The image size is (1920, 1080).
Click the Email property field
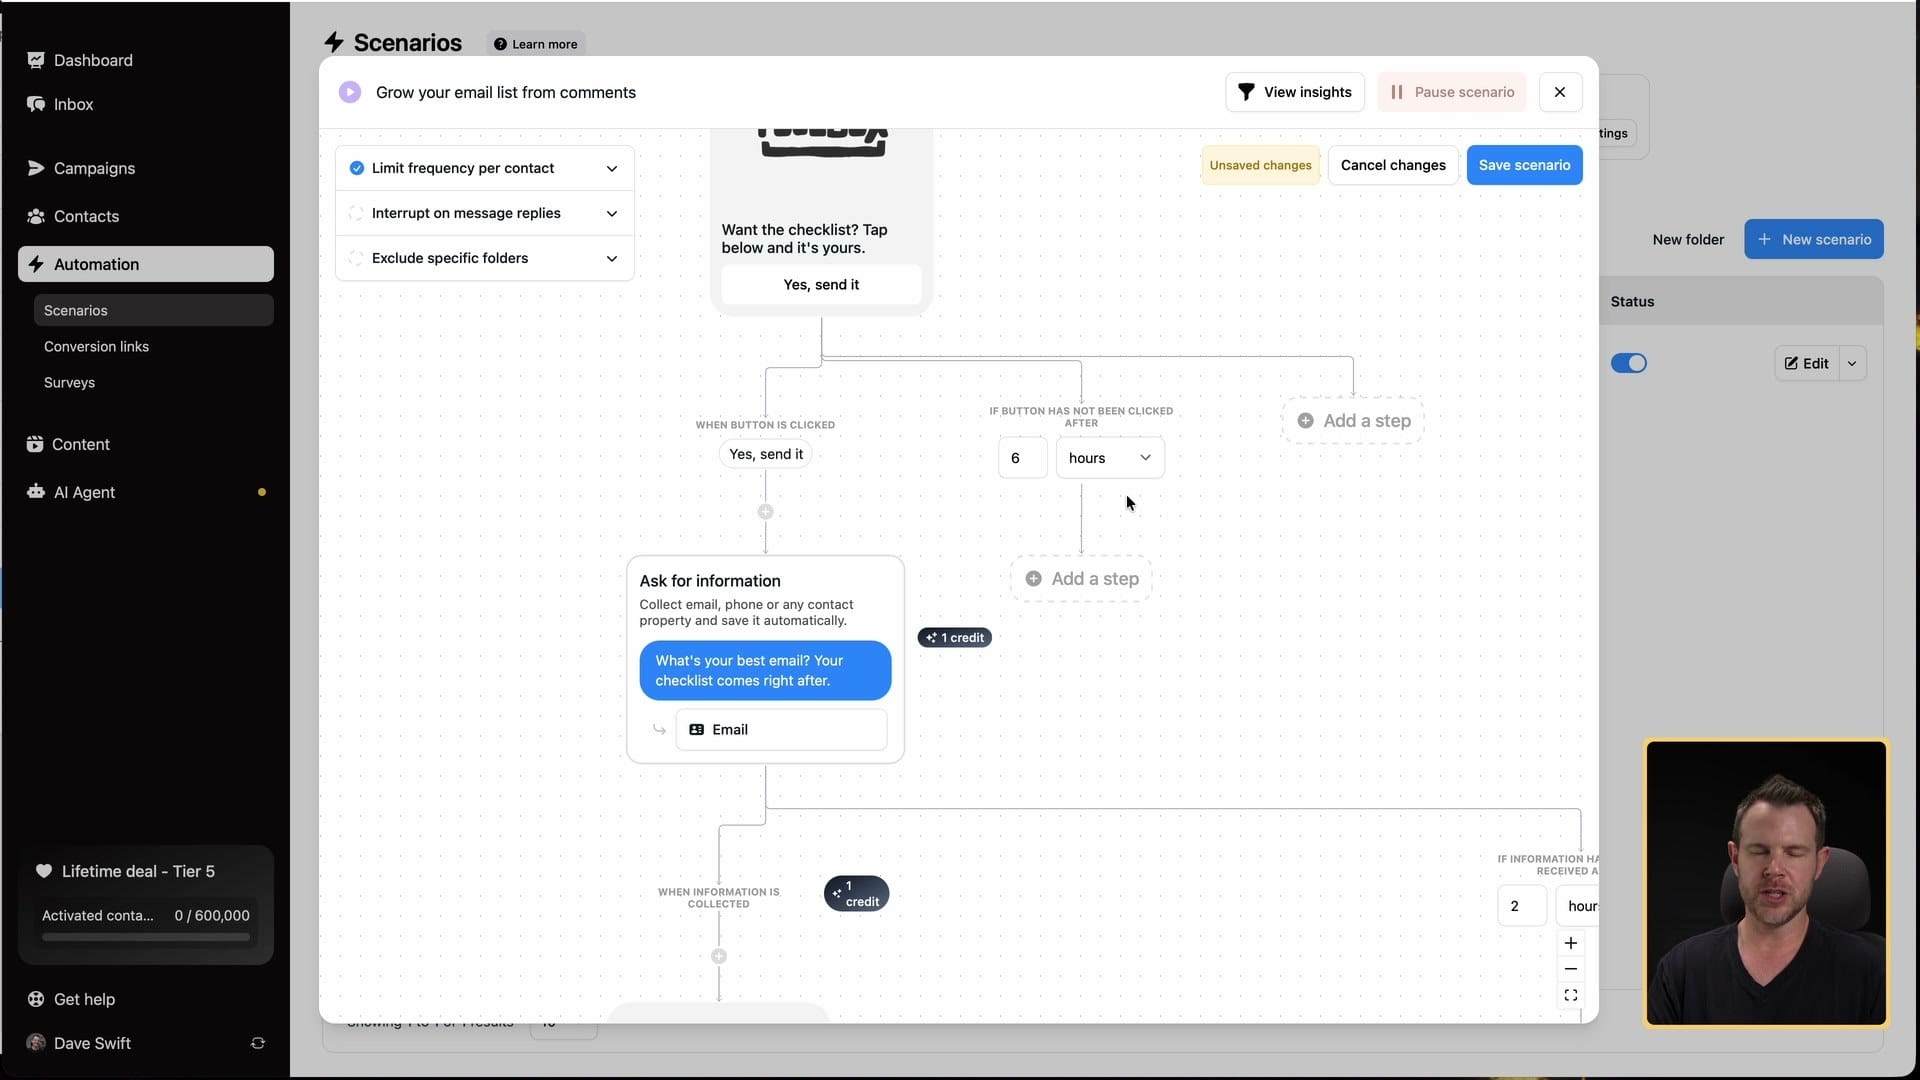click(x=781, y=730)
